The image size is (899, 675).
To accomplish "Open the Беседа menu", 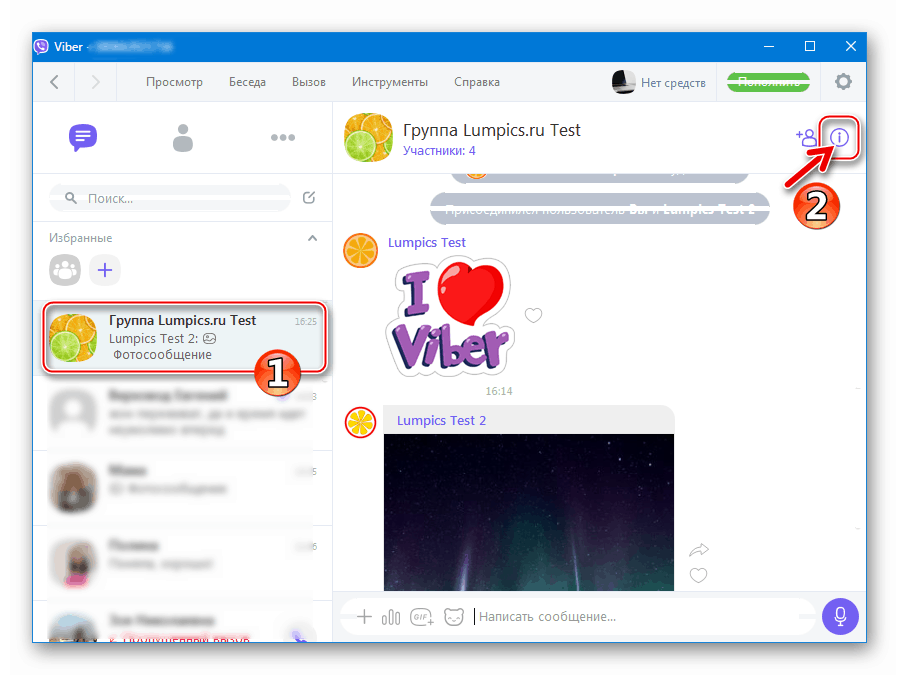I will click(247, 81).
